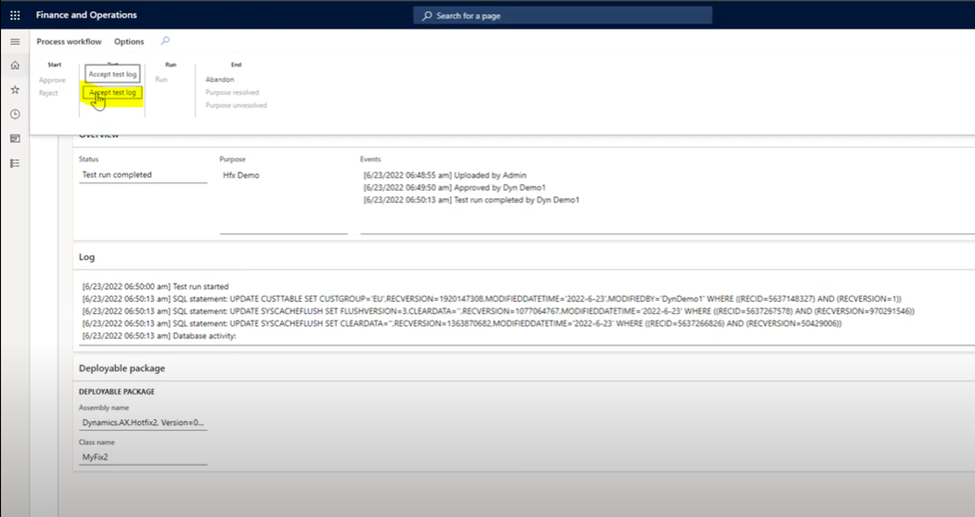Select the UPDATE CUSTTABLE SQL statement line
Viewport: 975px width, 517px height.
(x=492, y=299)
